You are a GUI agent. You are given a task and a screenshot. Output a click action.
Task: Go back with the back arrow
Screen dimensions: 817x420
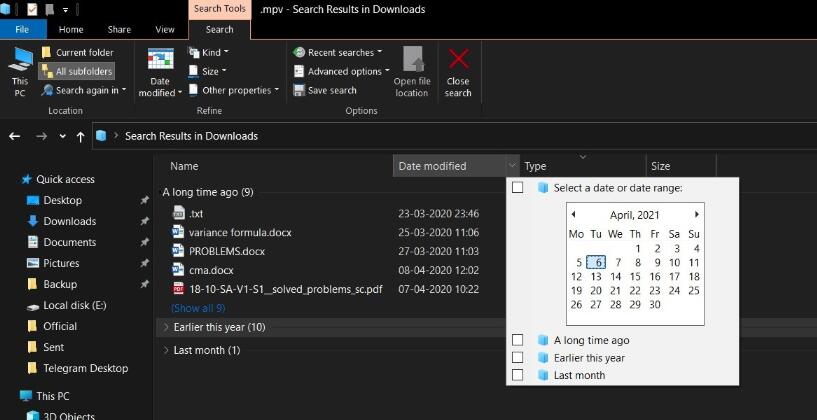pos(15,136)
